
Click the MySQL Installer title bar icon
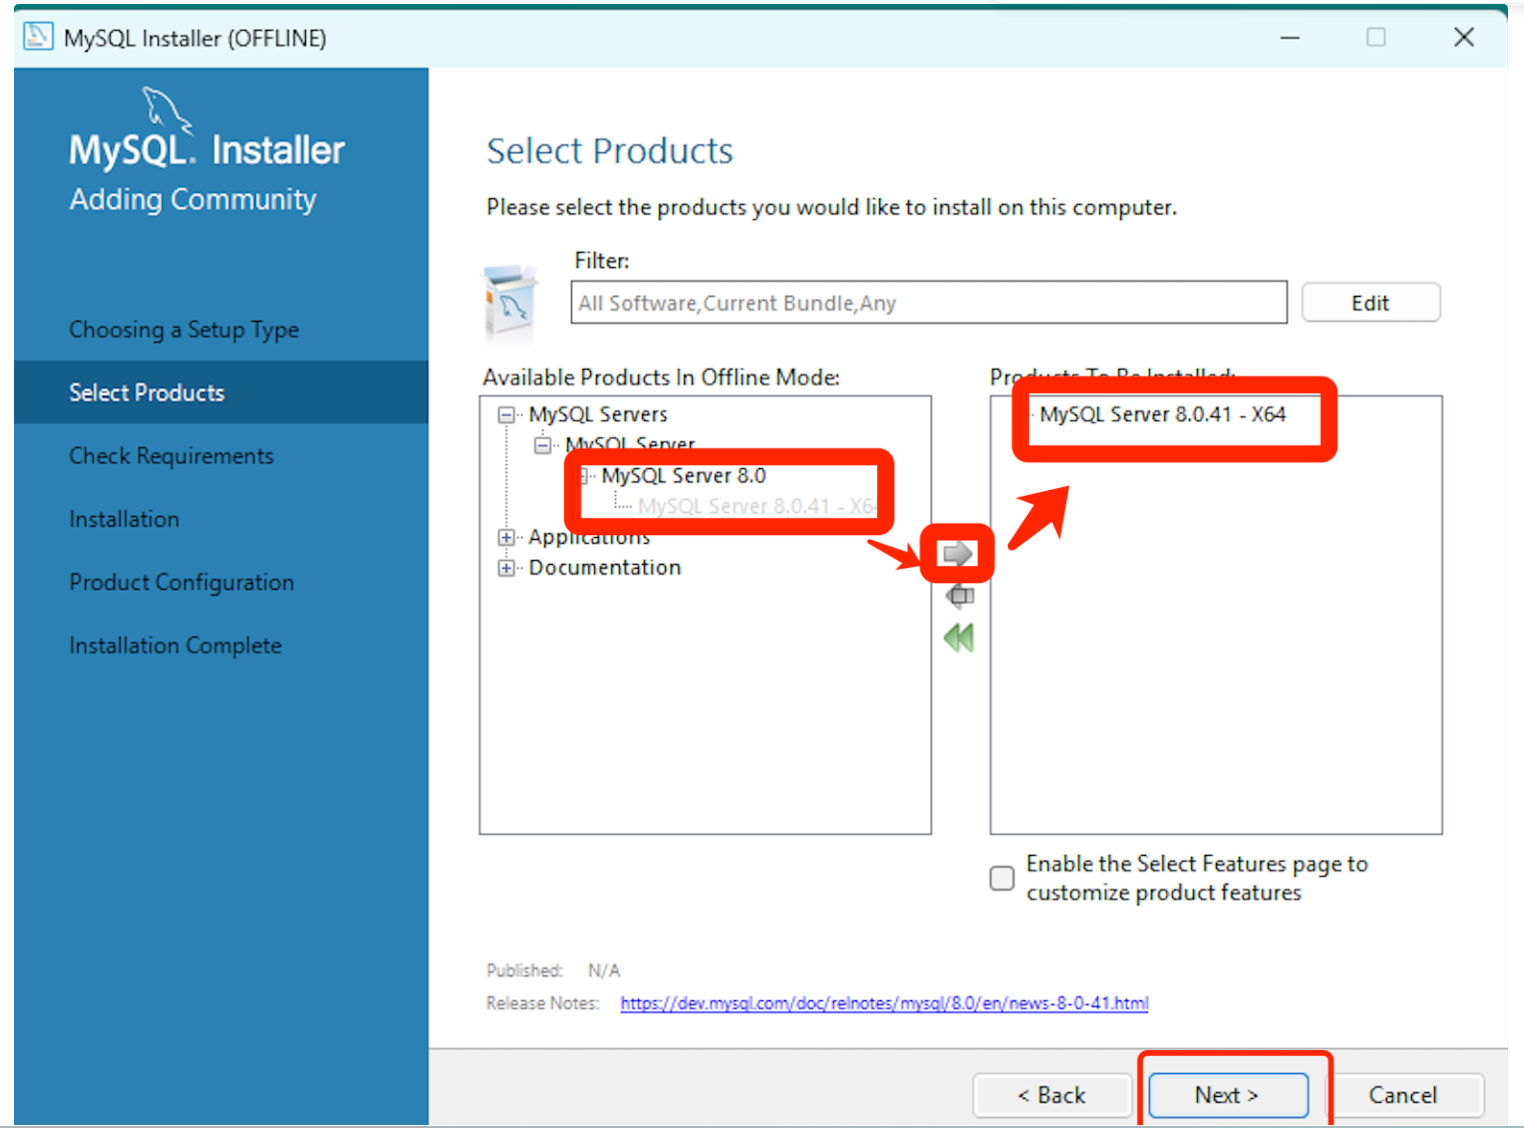38,37
